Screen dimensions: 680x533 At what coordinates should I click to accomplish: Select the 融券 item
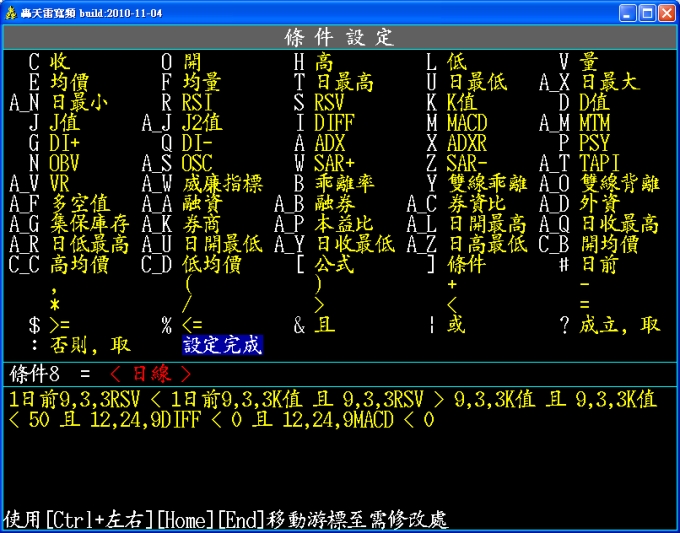[335, 204]
